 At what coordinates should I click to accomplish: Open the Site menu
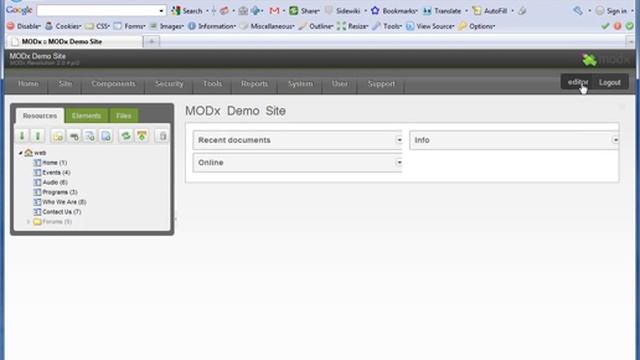coord(65,84)
